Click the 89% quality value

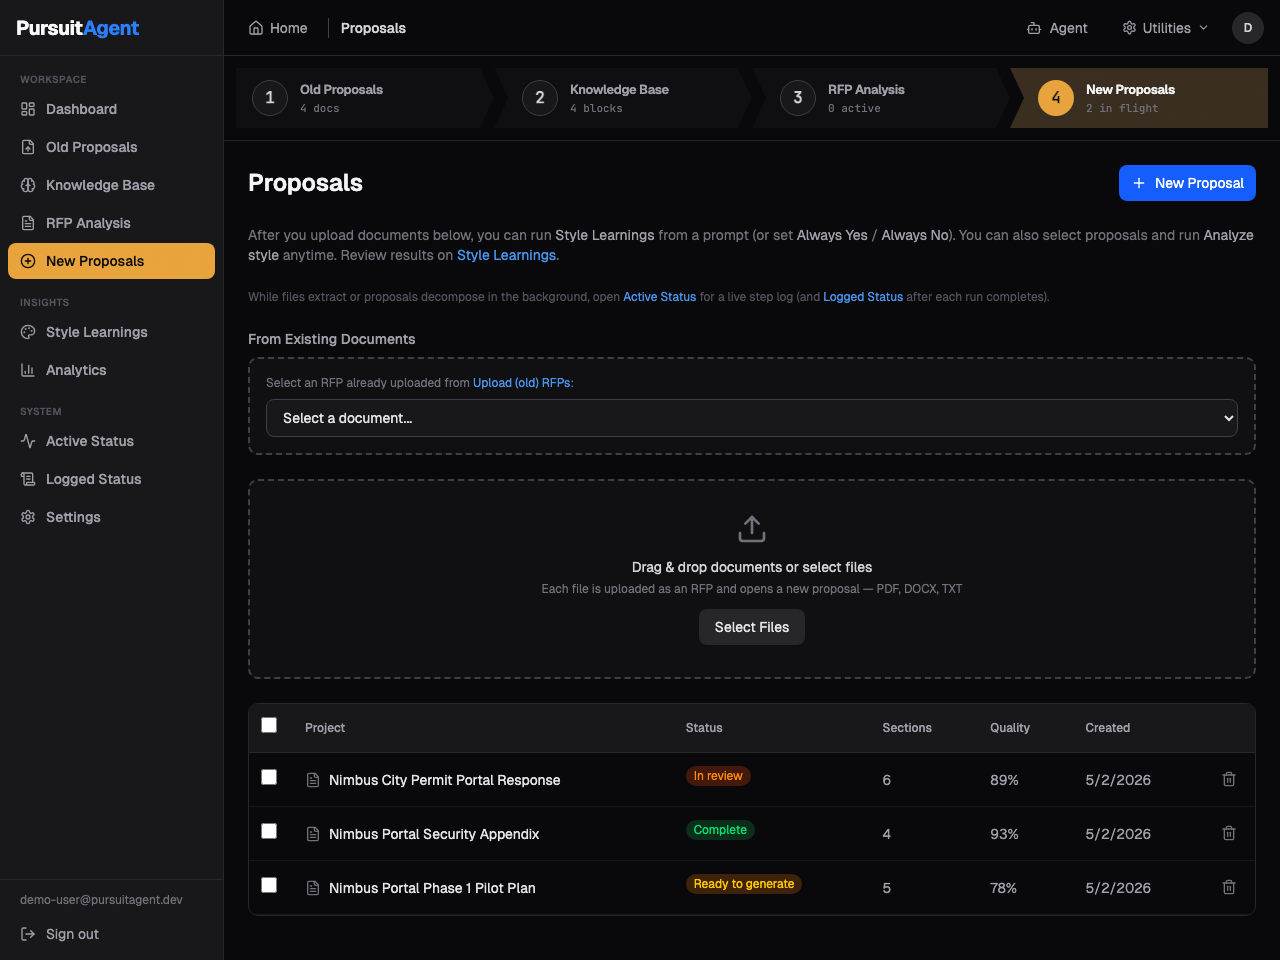[1004, 780]
